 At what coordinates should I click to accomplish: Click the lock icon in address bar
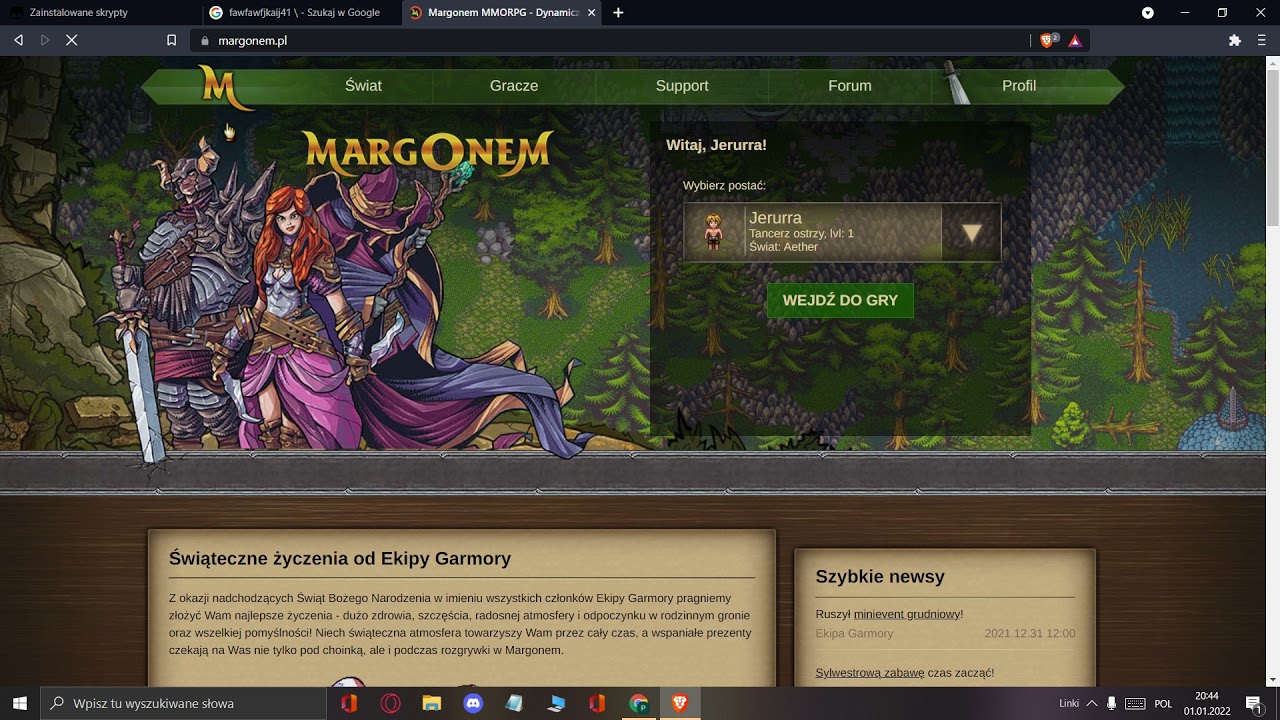tap(205, 41)
